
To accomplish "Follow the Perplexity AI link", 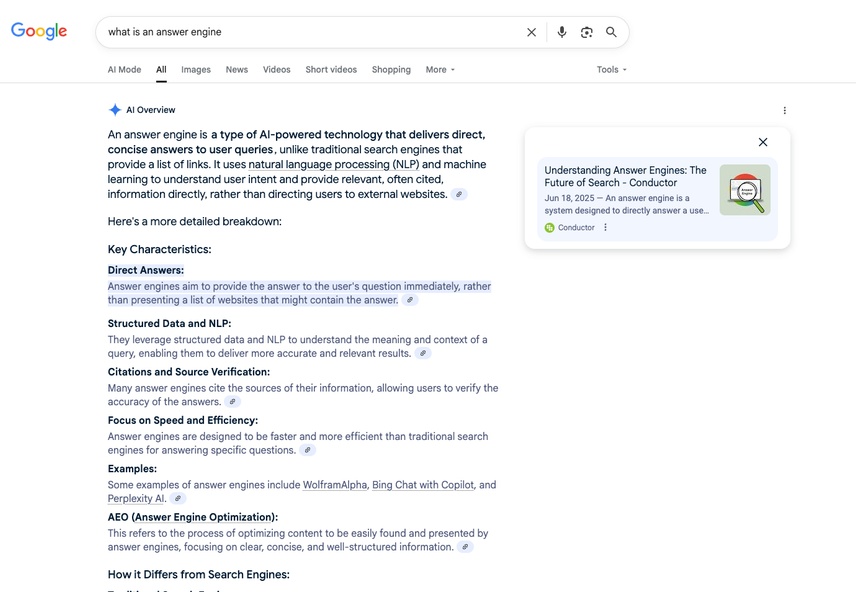I will [x=136, y=499].
